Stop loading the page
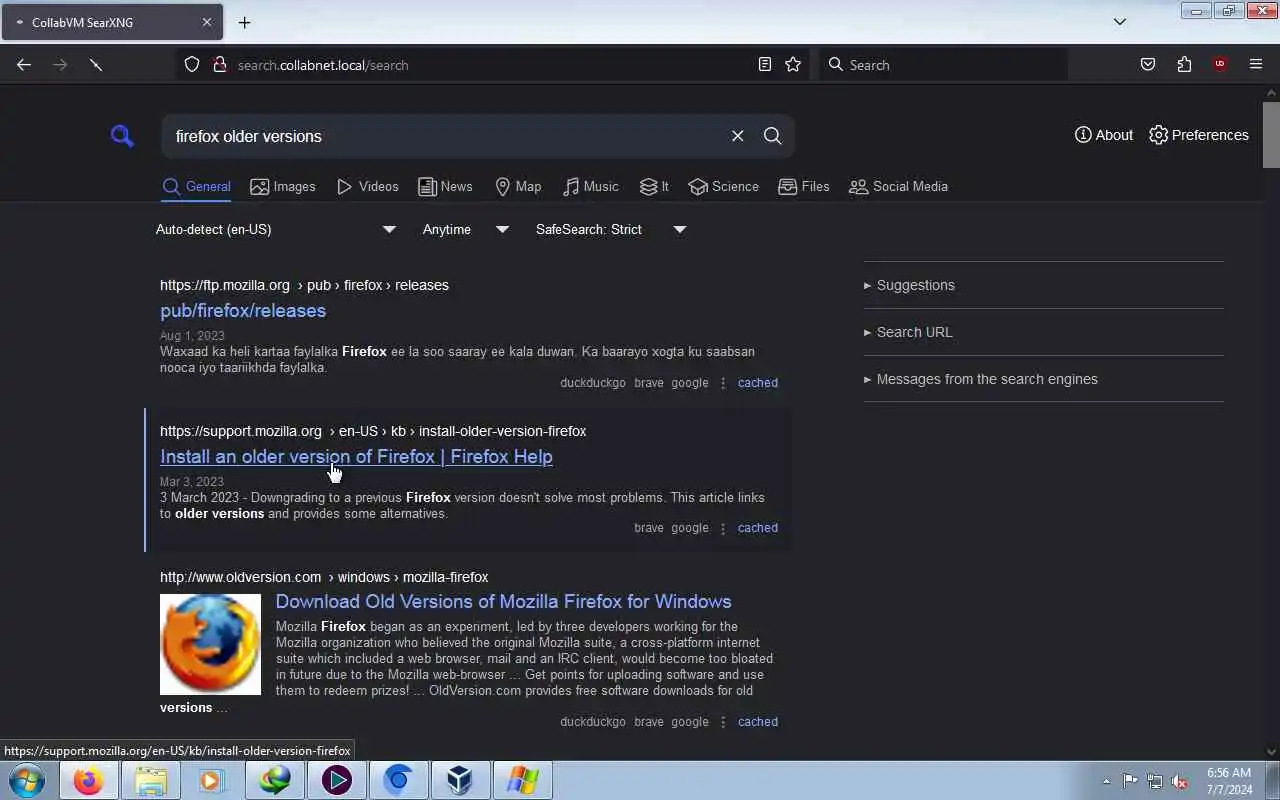The width and height of the screenshot is (1280, 800). (96, 64)
